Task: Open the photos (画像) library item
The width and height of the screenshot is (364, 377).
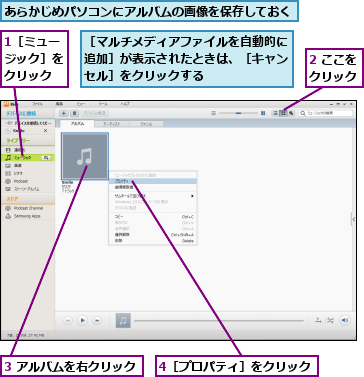Action: (x=28, y=165)
